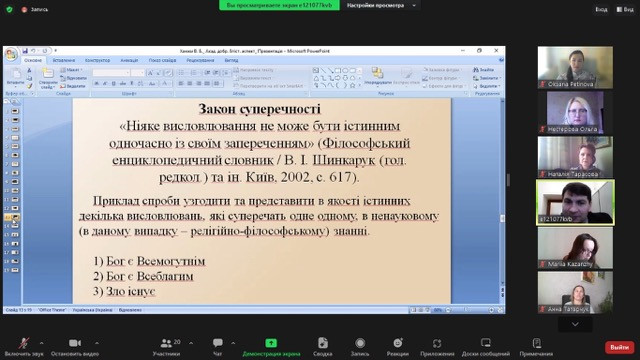
Task: Switch to the Вставлення ribbon tab
Action: coord(64,60)
